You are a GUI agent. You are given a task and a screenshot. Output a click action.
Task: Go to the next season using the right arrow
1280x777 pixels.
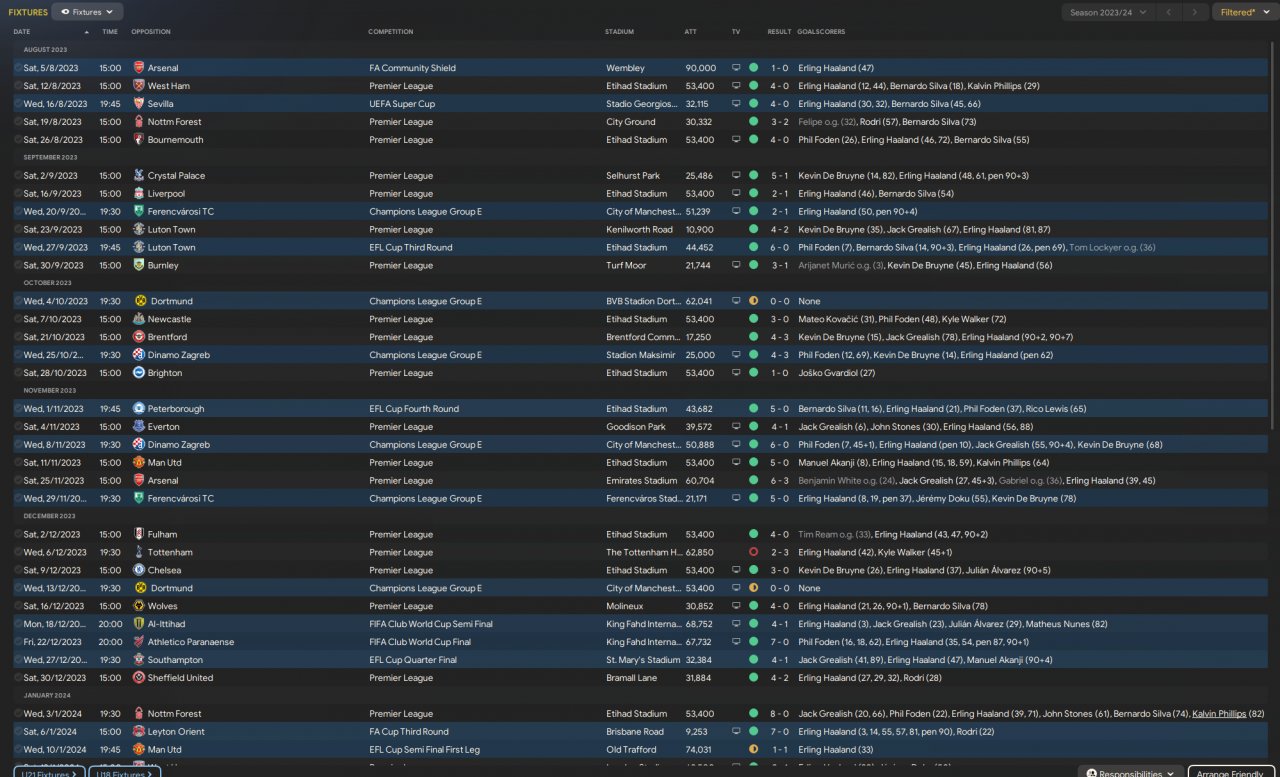[1194, 12]
